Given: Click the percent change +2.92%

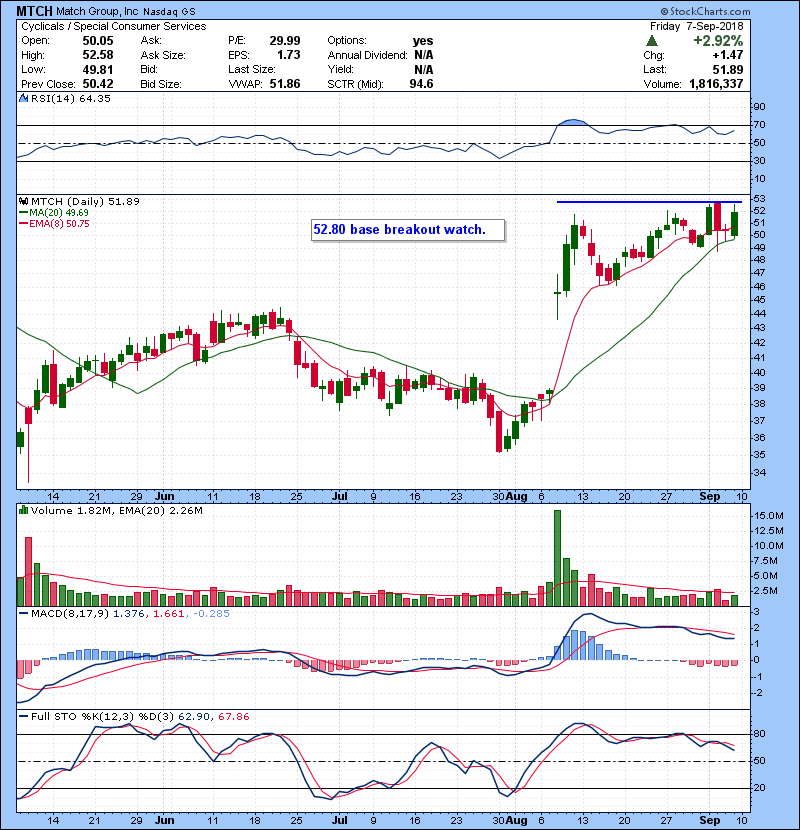Looking at the screenshot, I should point(718,41).
